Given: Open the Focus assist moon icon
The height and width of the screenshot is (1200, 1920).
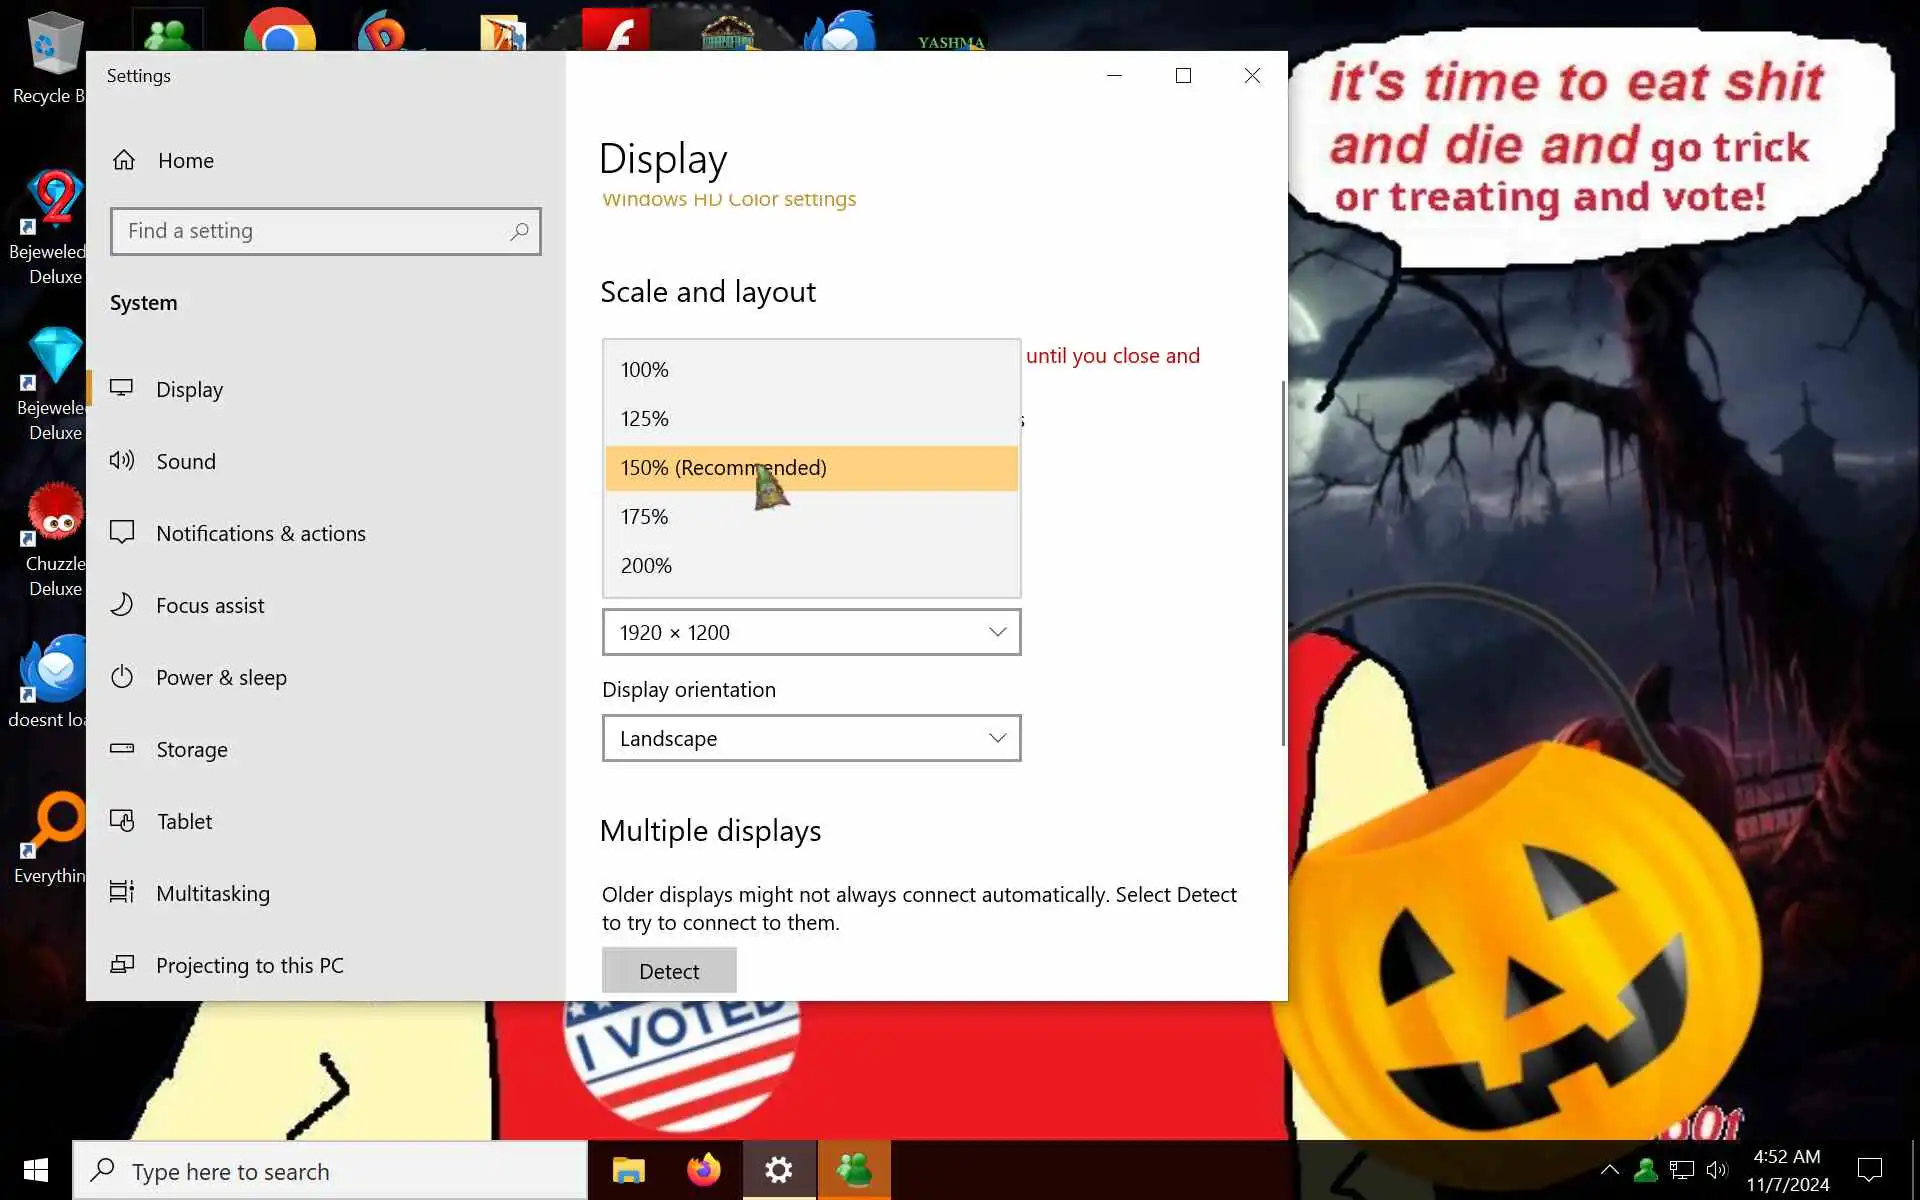Looking at the screenshot, I should [122, 605].
